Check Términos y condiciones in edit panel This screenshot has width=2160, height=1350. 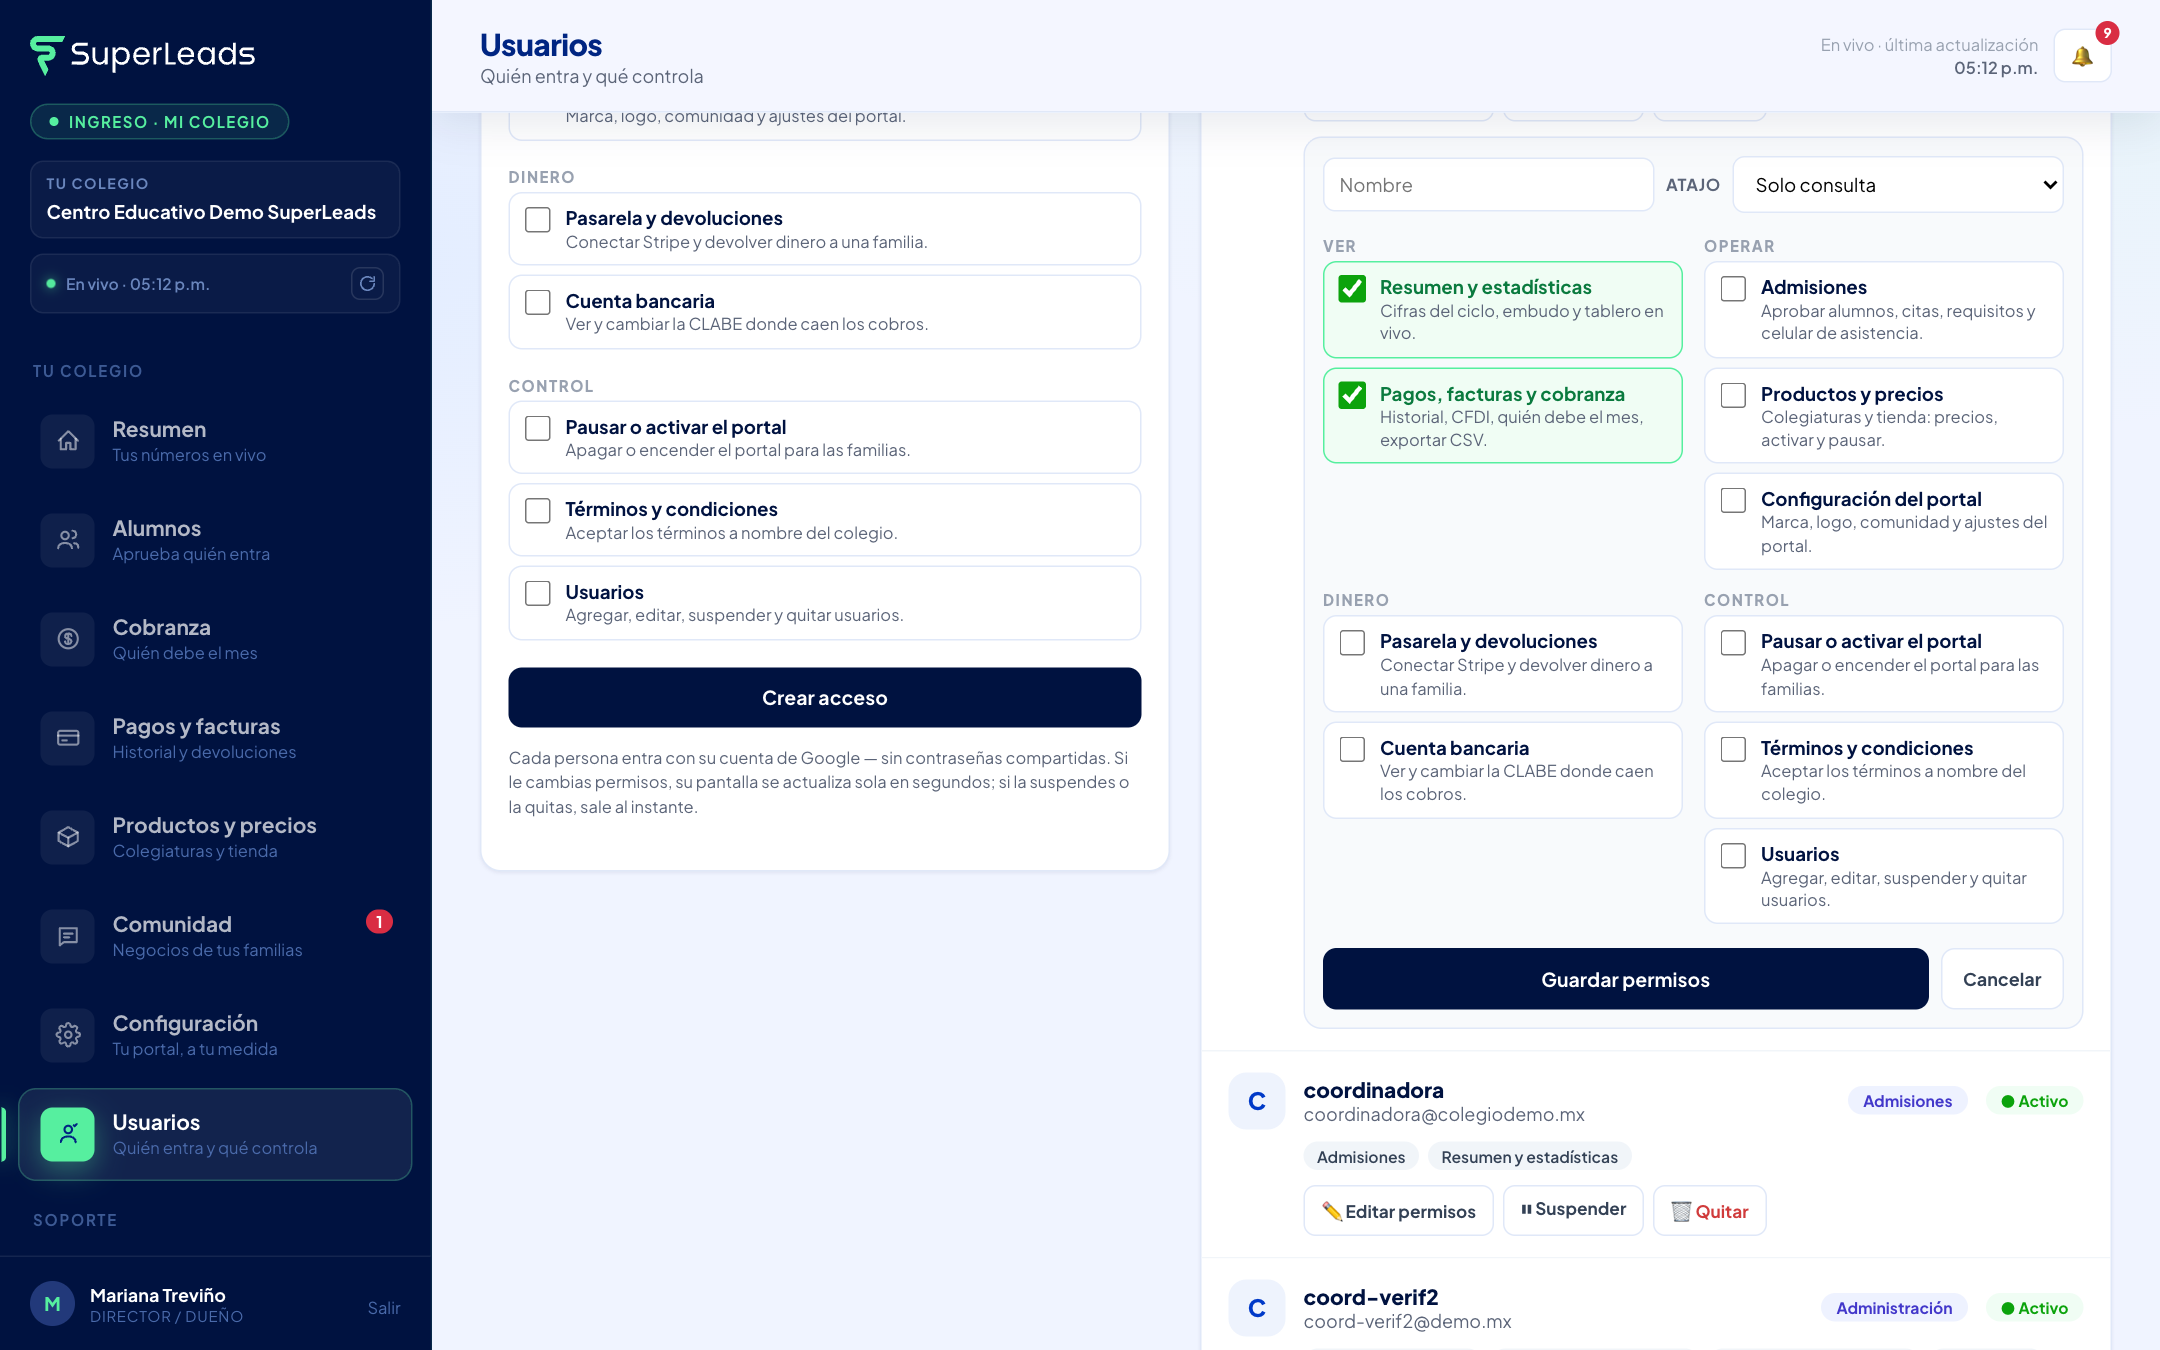pyautogui.click(x=1733, y=749)
